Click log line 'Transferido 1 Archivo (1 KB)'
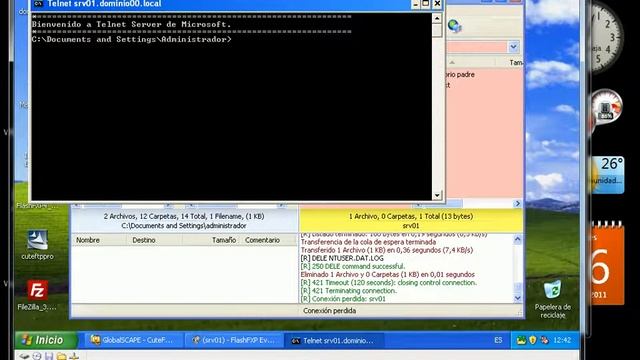Screen dimensions: 640x360 (x=387, y=250)
